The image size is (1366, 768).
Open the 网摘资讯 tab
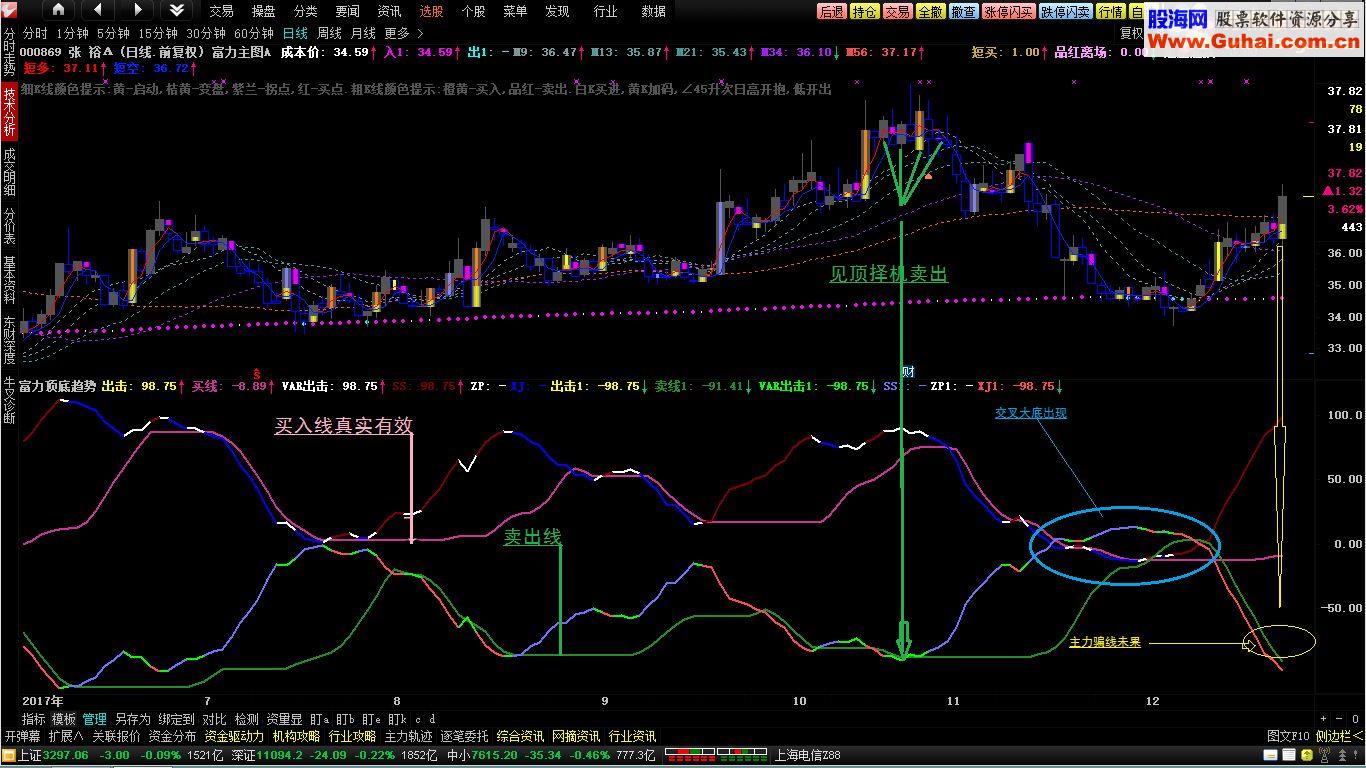(x=576, y=736)
